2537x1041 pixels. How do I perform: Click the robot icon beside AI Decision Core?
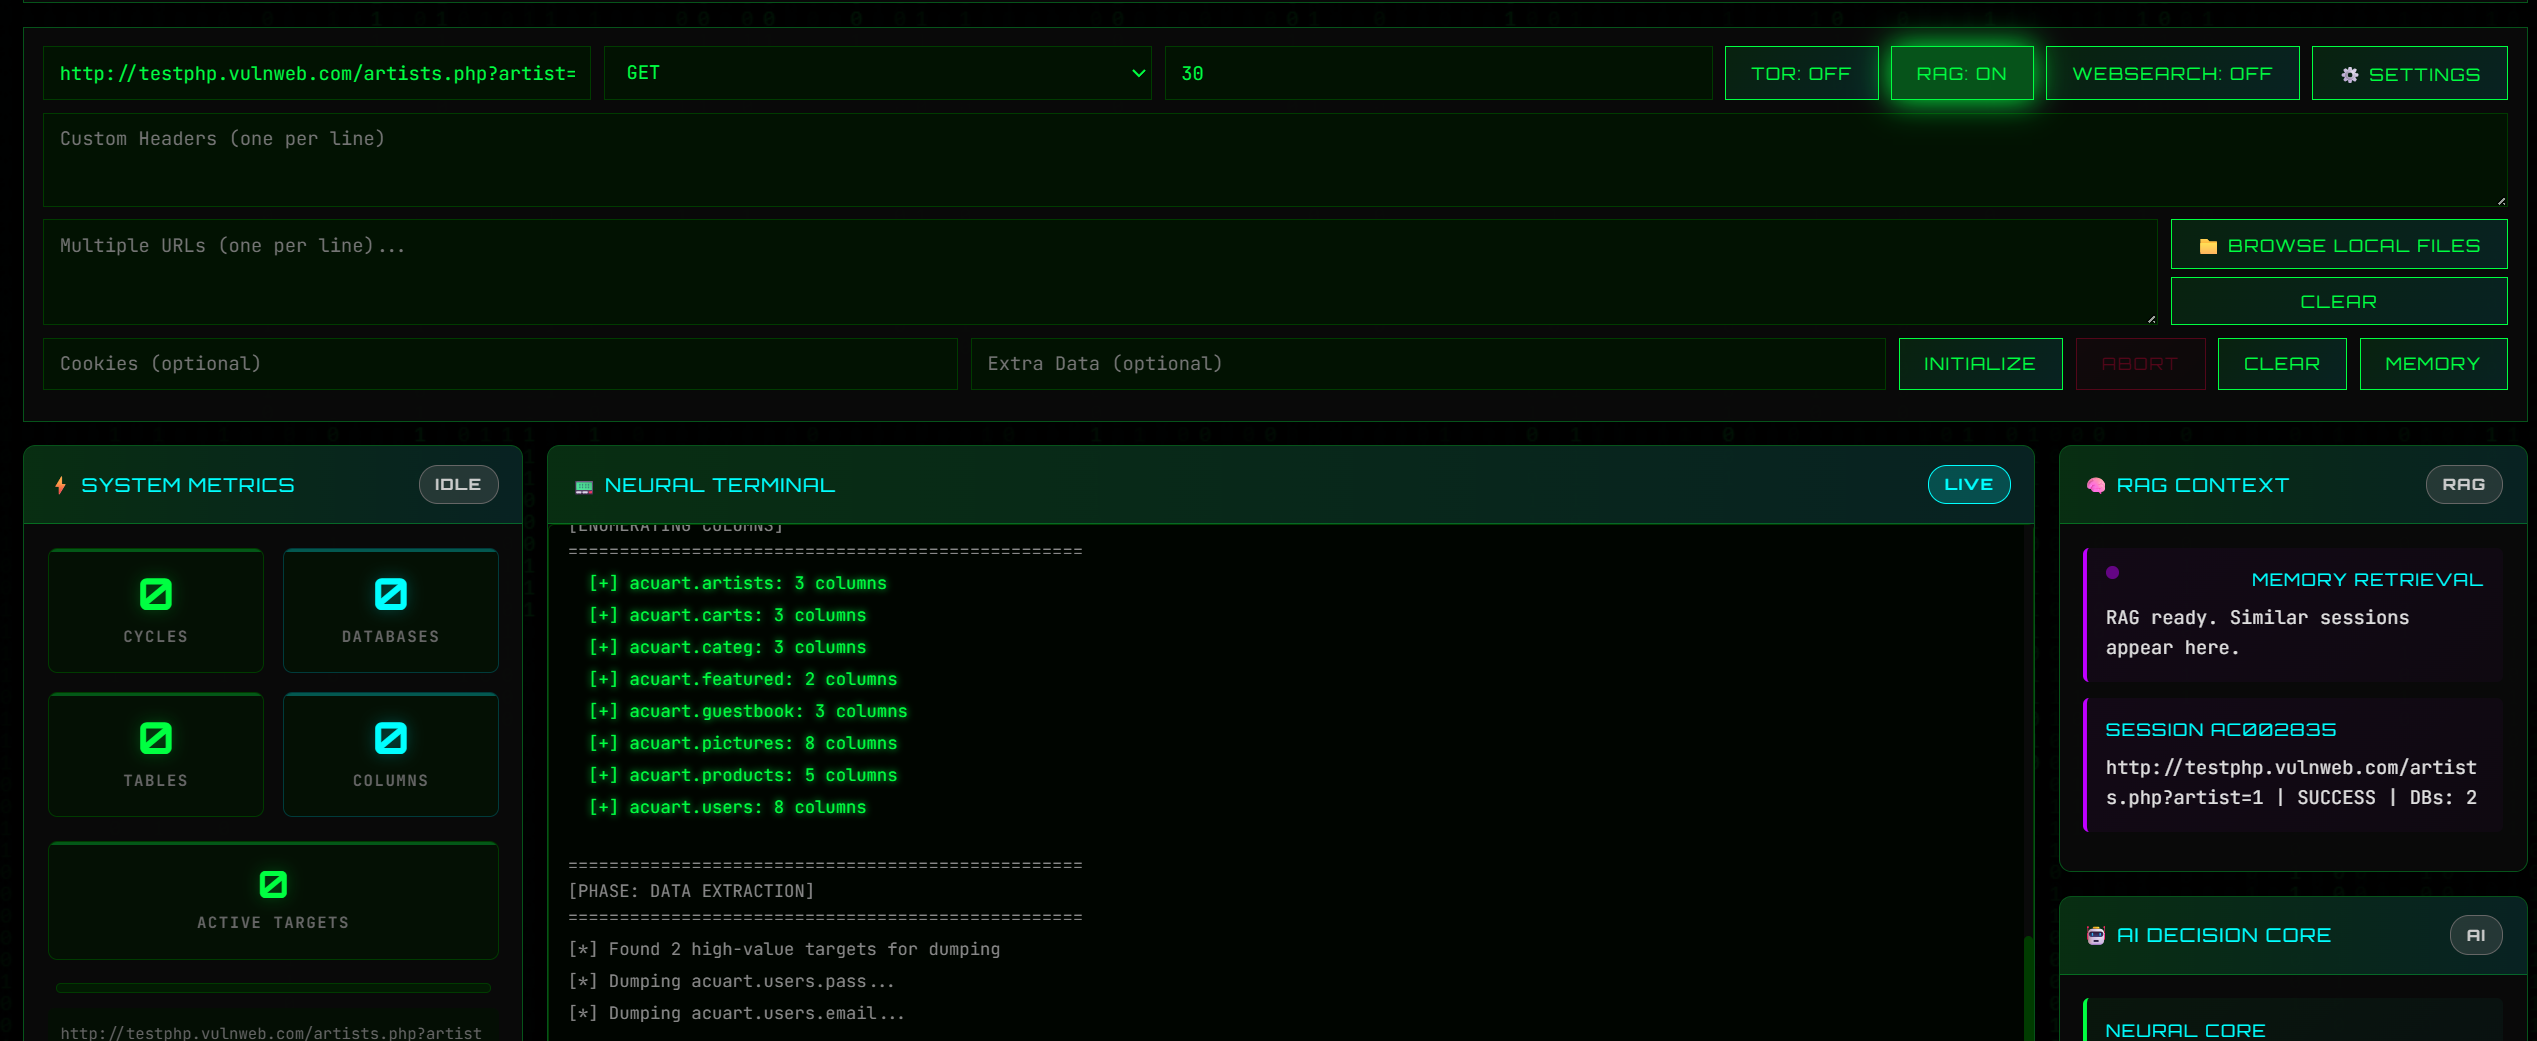click(x=2096, y=935)
